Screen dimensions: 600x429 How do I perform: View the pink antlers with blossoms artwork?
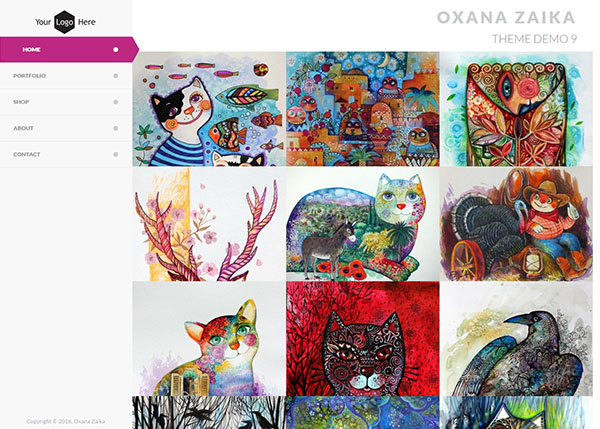pos(209,224)
